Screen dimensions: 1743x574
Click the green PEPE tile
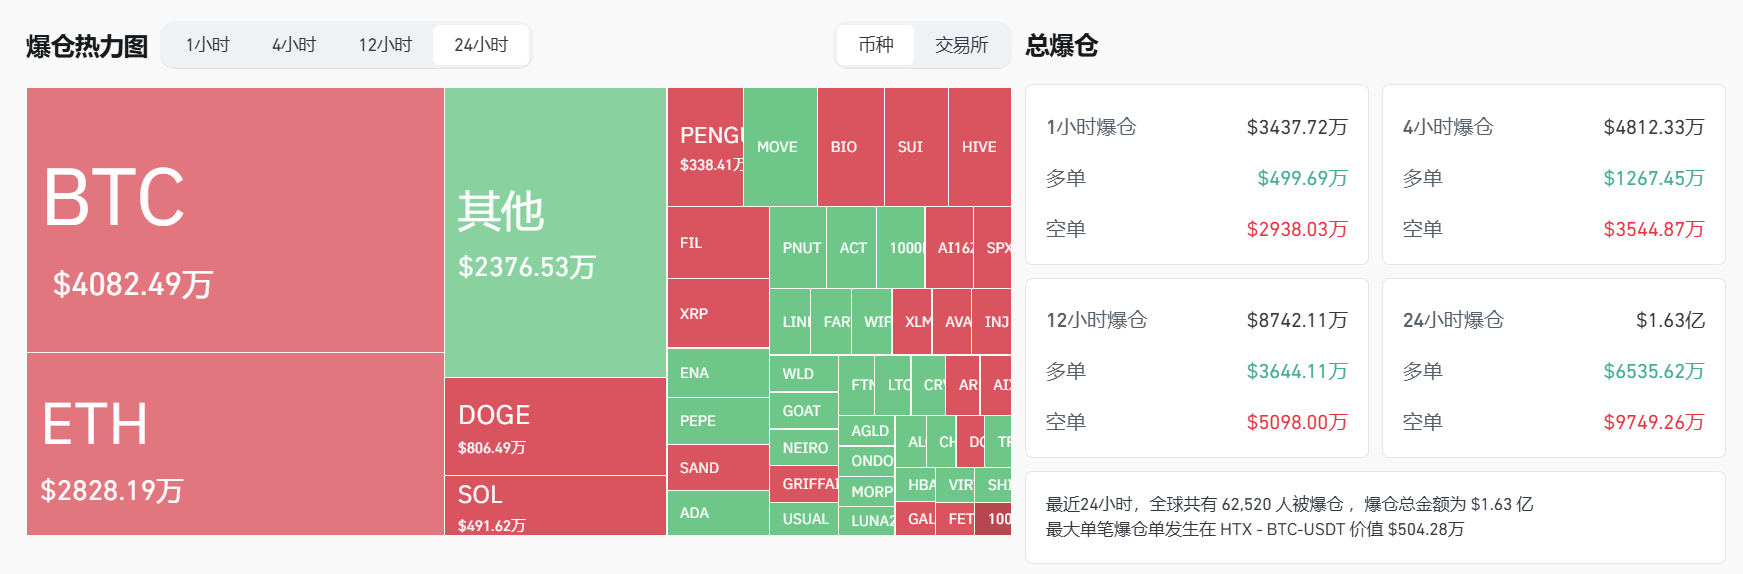click(718, 421)
